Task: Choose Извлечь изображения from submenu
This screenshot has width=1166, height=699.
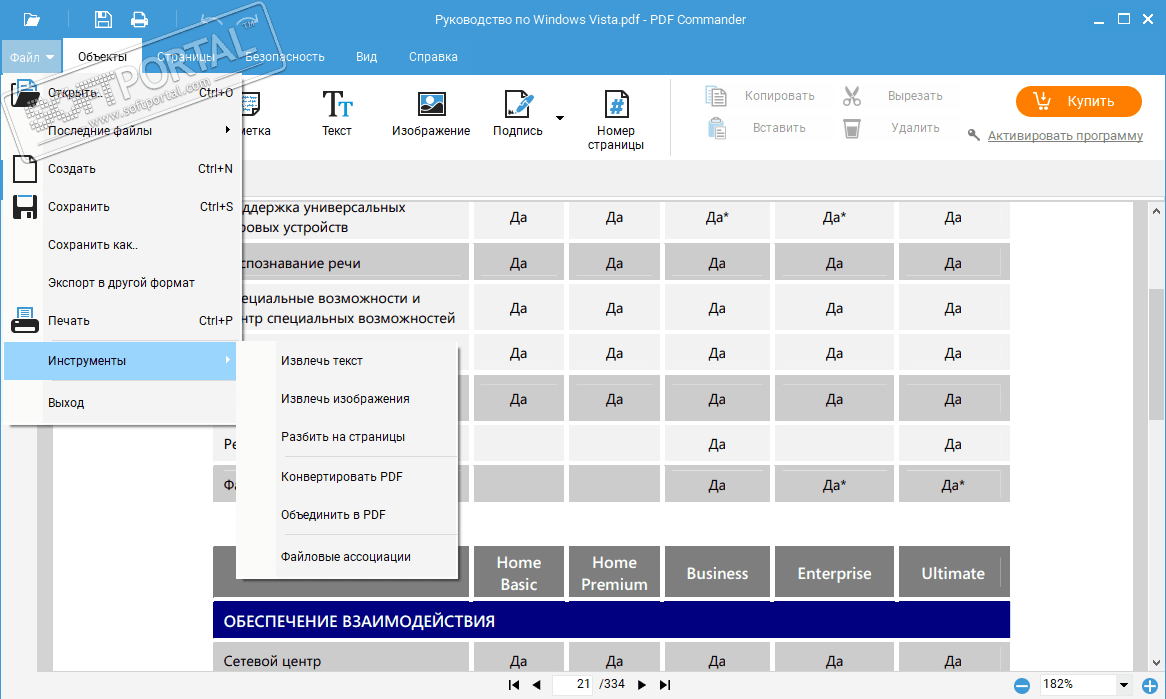Action: click(347, 399)
